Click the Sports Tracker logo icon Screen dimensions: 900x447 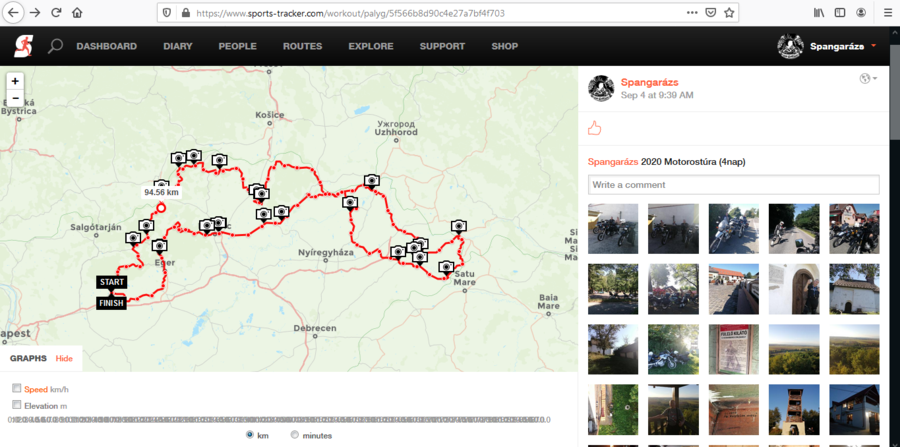(24, 46)
